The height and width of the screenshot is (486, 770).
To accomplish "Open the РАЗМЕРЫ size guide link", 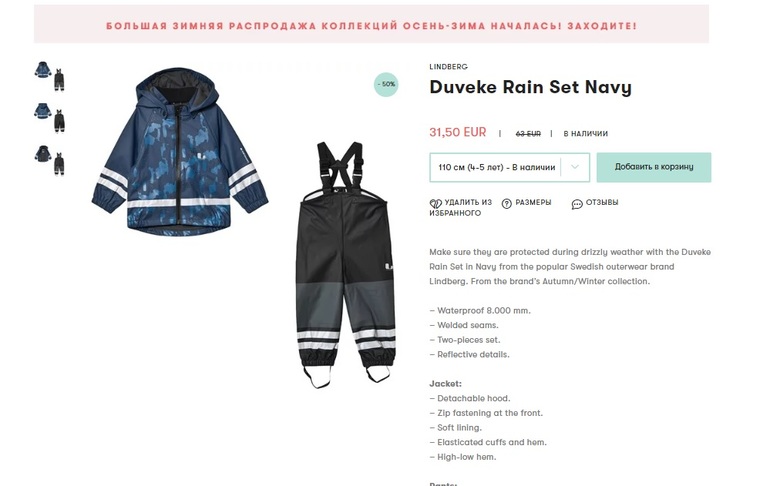I will [533, 202].
